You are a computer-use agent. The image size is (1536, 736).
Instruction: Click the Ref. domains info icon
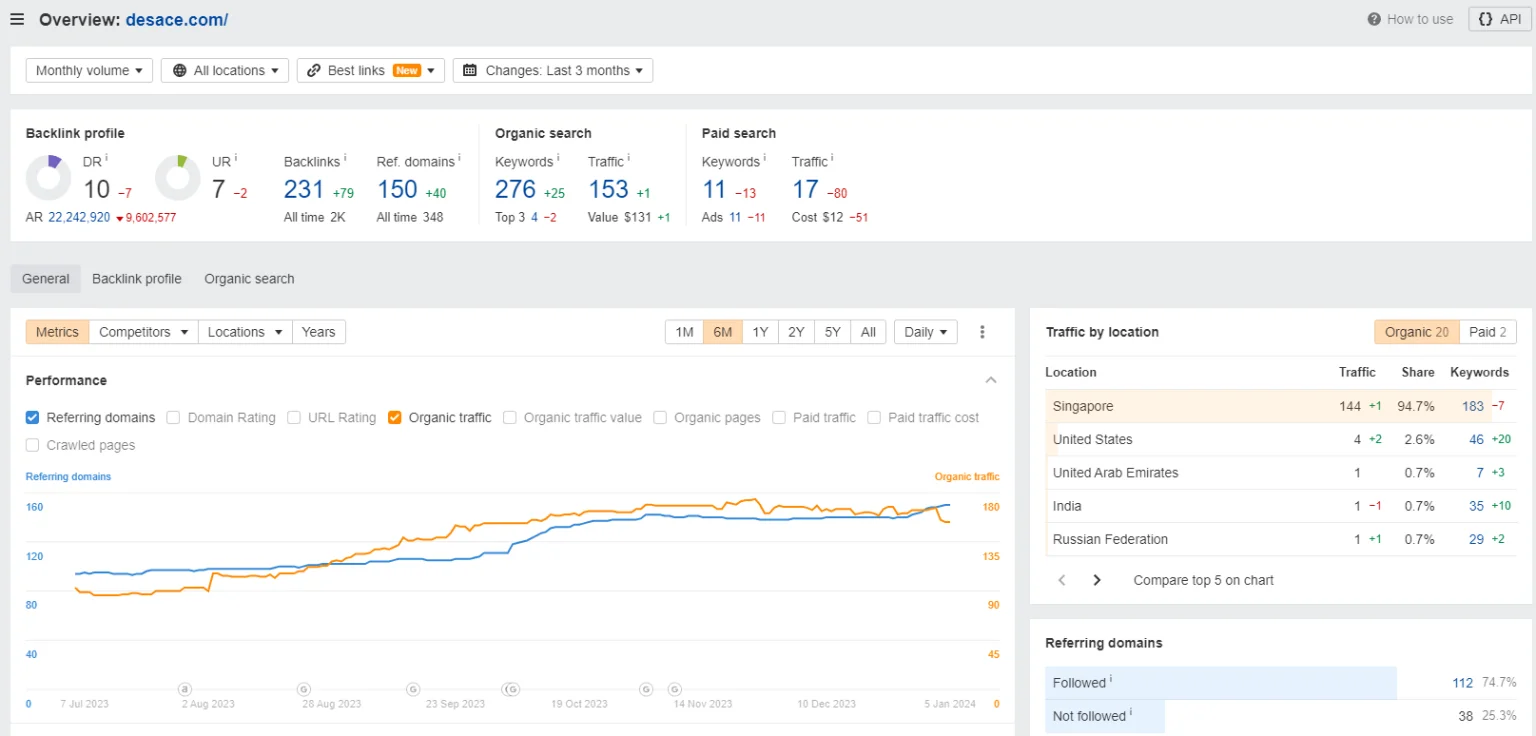(x=459, y=158)
